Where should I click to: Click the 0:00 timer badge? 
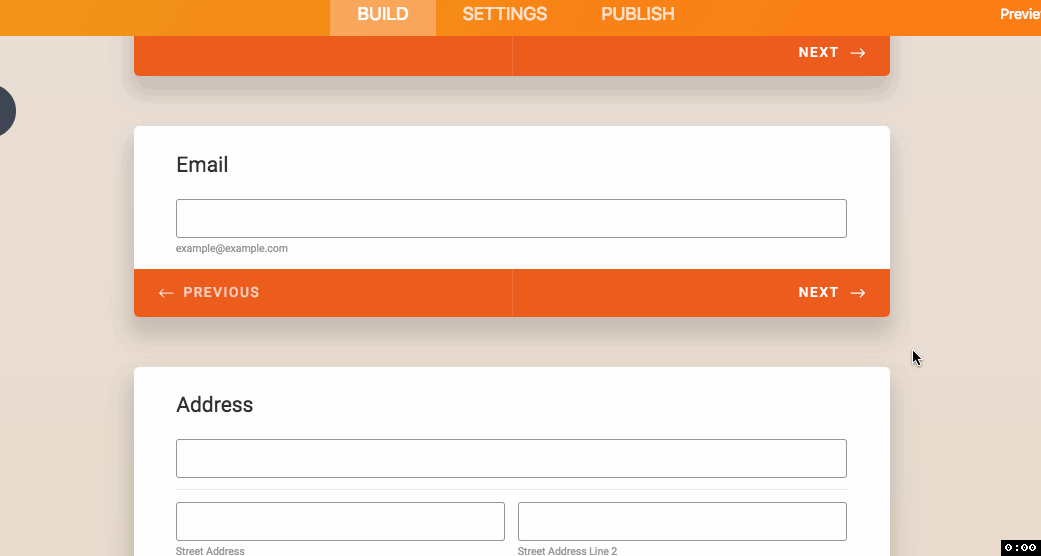point(1019,547)
